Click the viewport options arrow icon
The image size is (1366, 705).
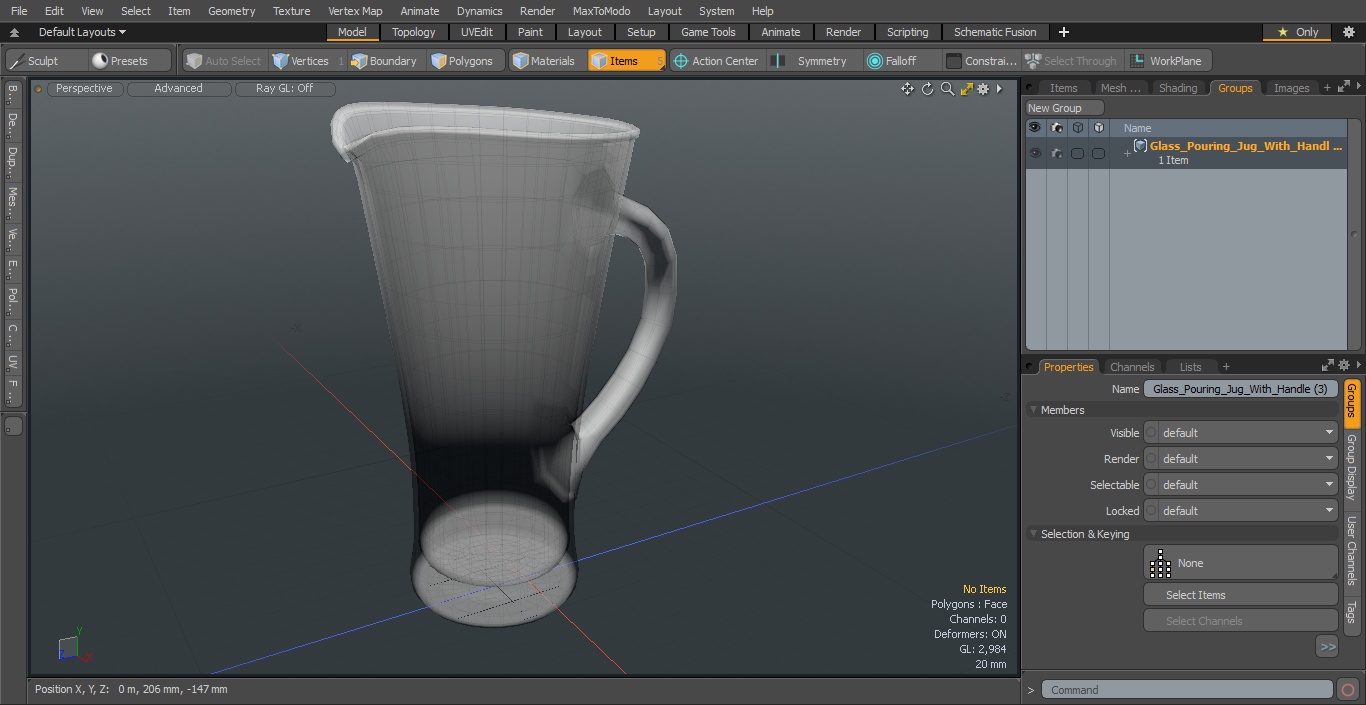pyautogui.click(x=999, y=89)
